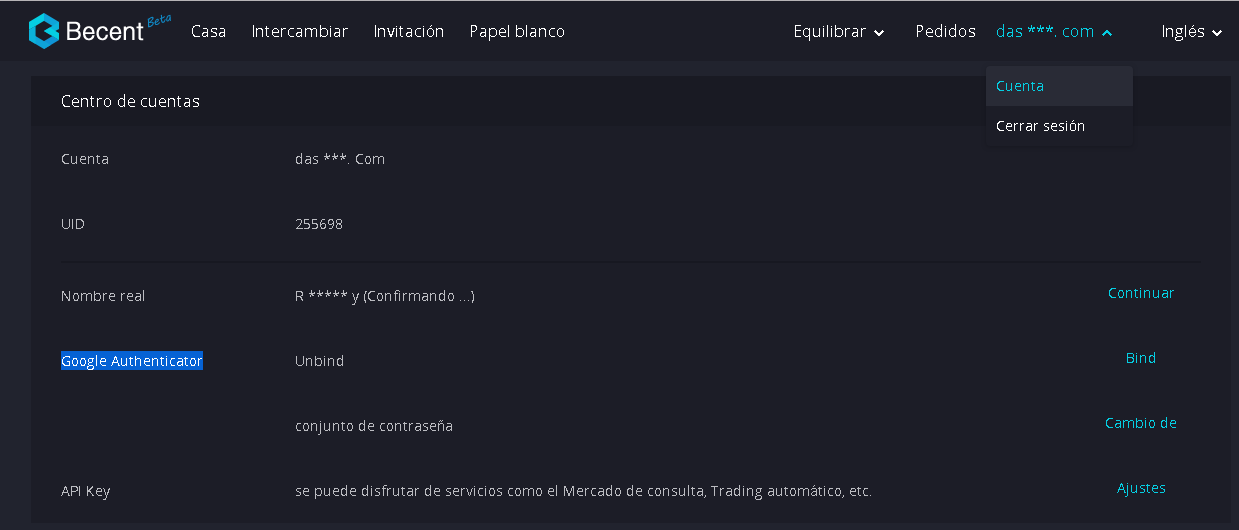Click the Becent logo icon
The image size is (1239, 530).
point(44,31)
